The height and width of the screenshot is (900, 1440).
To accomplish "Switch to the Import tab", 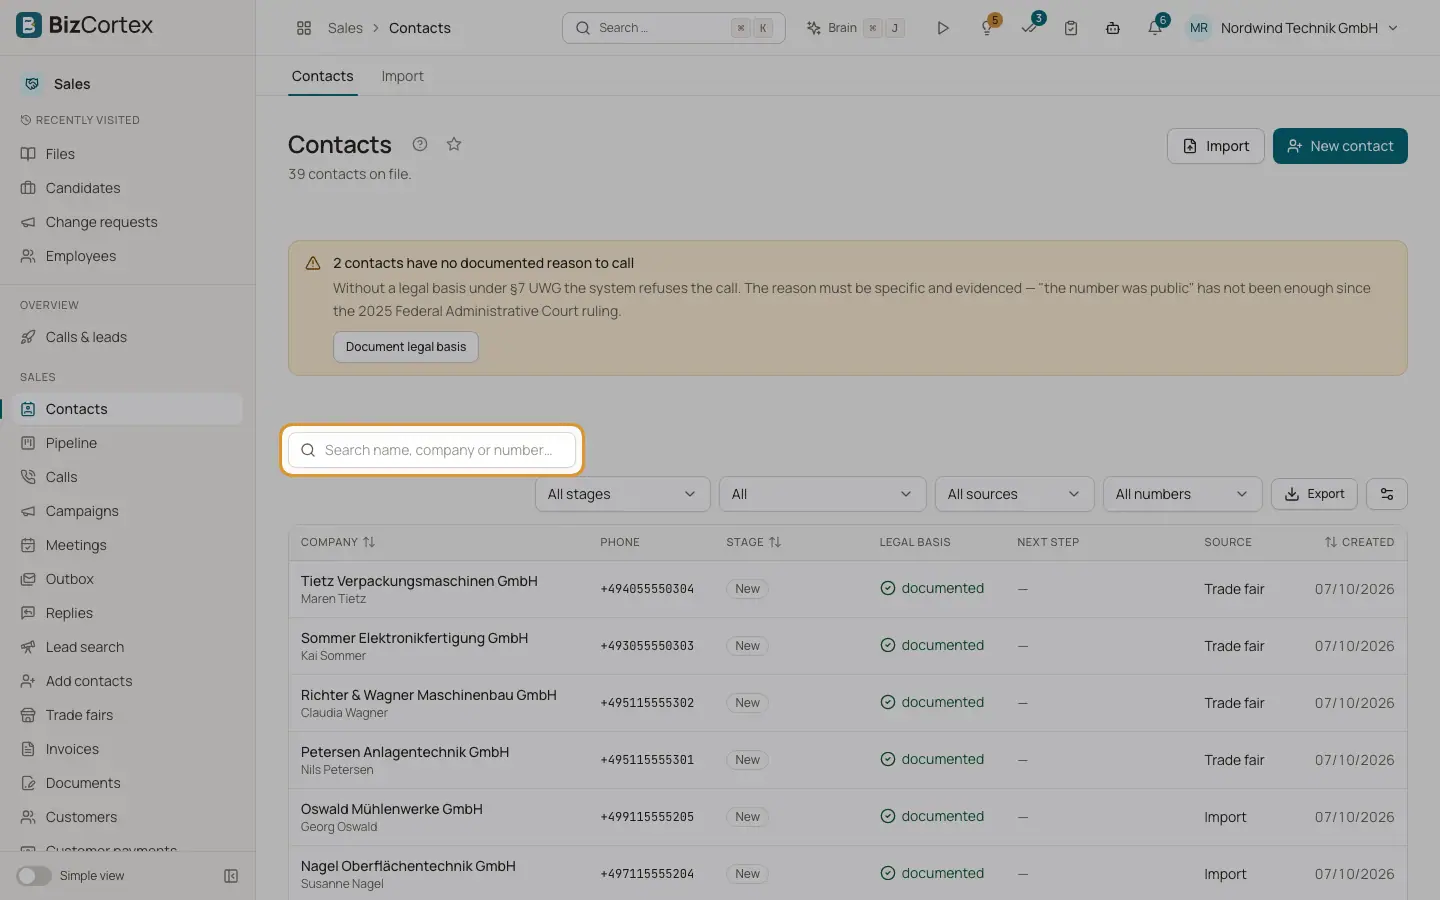I will click(x=402, y=76).
